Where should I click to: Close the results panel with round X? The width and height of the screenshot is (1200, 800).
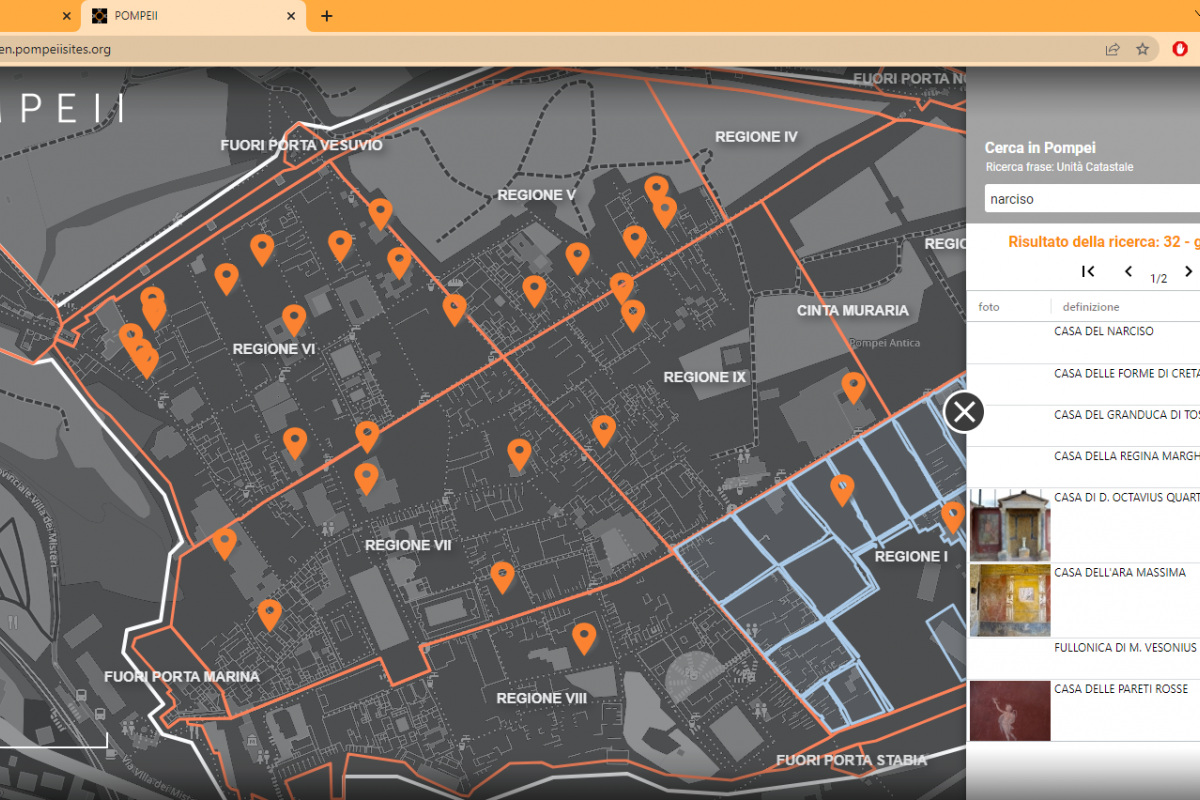click(x=965, y=411)
